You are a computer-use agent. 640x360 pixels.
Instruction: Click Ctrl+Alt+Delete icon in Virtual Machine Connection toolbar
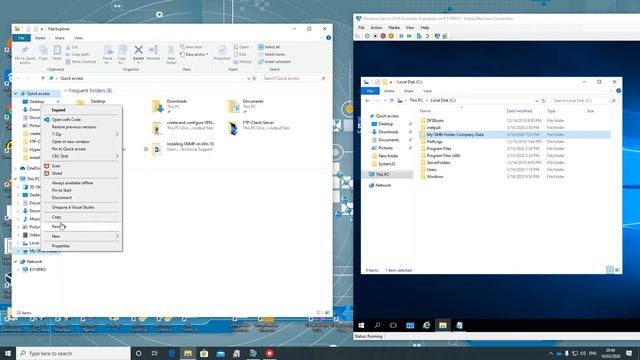click(x=358, y=36)
